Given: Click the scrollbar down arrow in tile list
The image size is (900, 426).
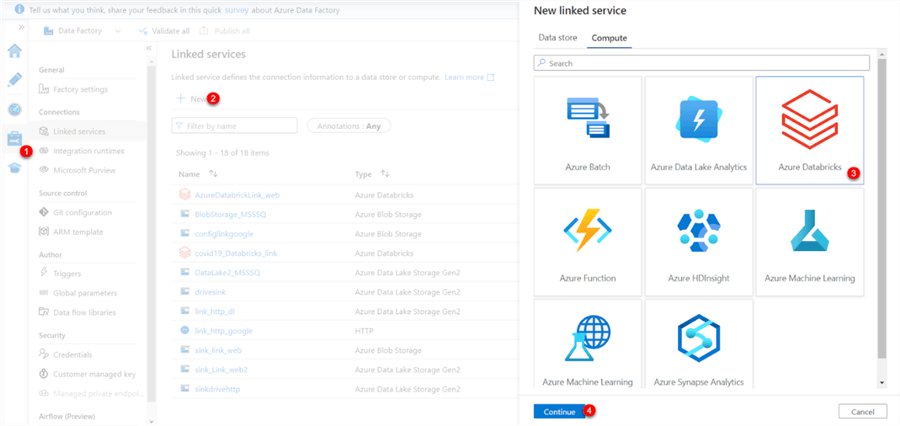Looking at the screenshot, I should [882, 383].
